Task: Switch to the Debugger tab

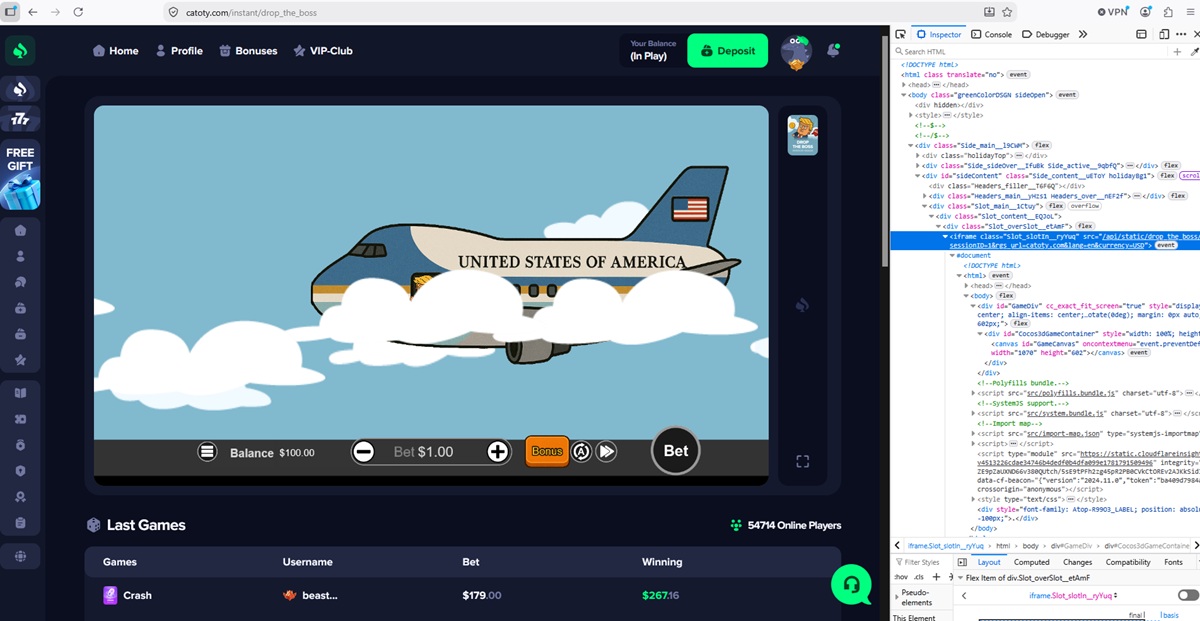Action: [1045, 34]
